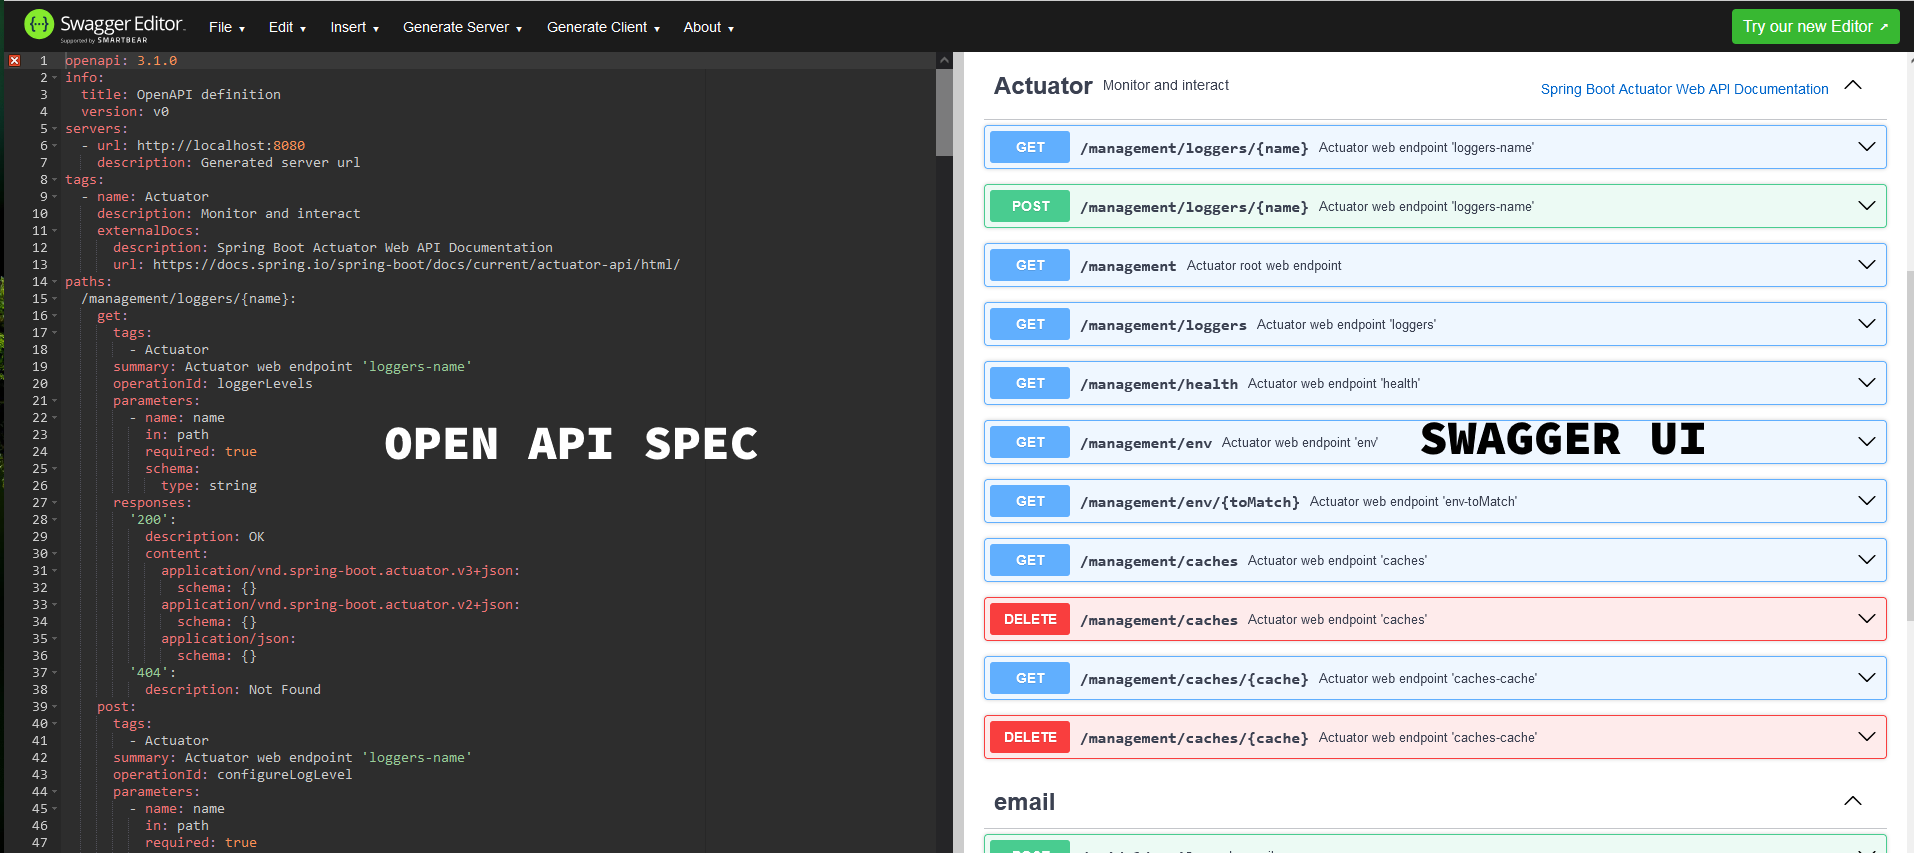Open the Insert menu
This screenshot has height=853, width=1914.
354,27
